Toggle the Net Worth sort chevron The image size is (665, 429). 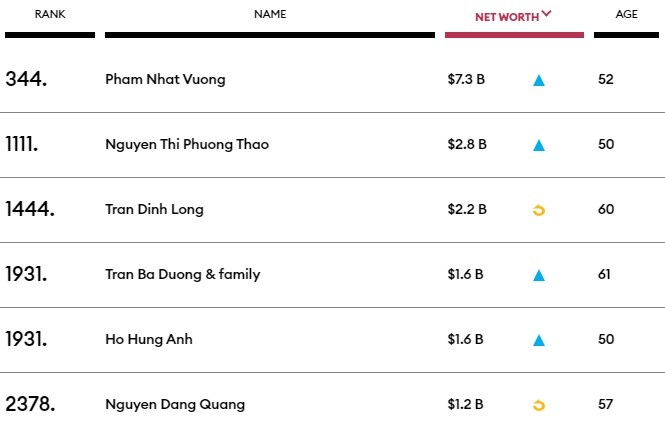point(547,15)
